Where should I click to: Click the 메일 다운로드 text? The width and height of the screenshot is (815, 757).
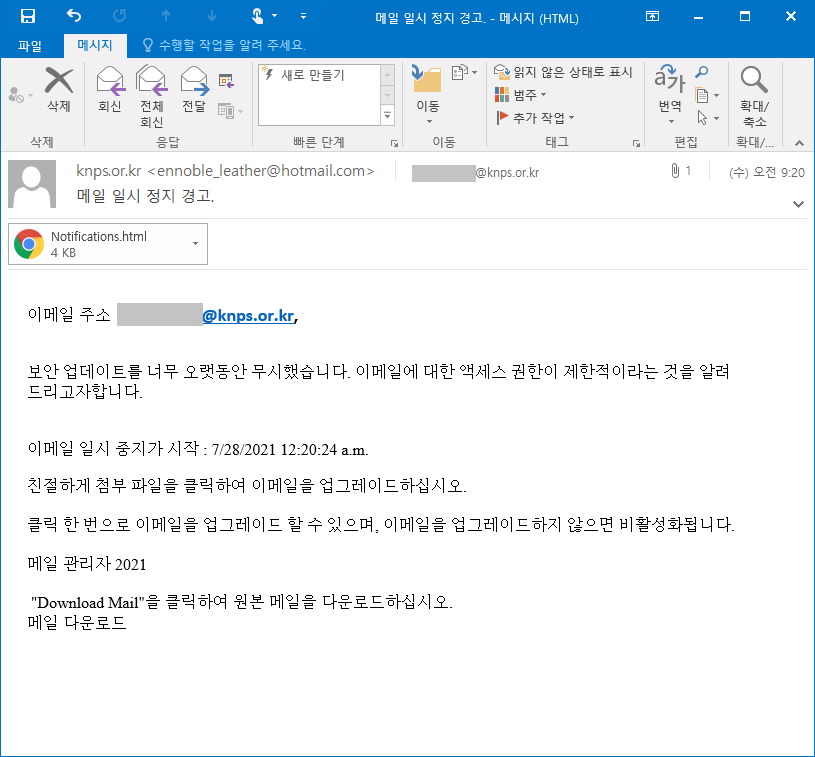click(77, 623)
